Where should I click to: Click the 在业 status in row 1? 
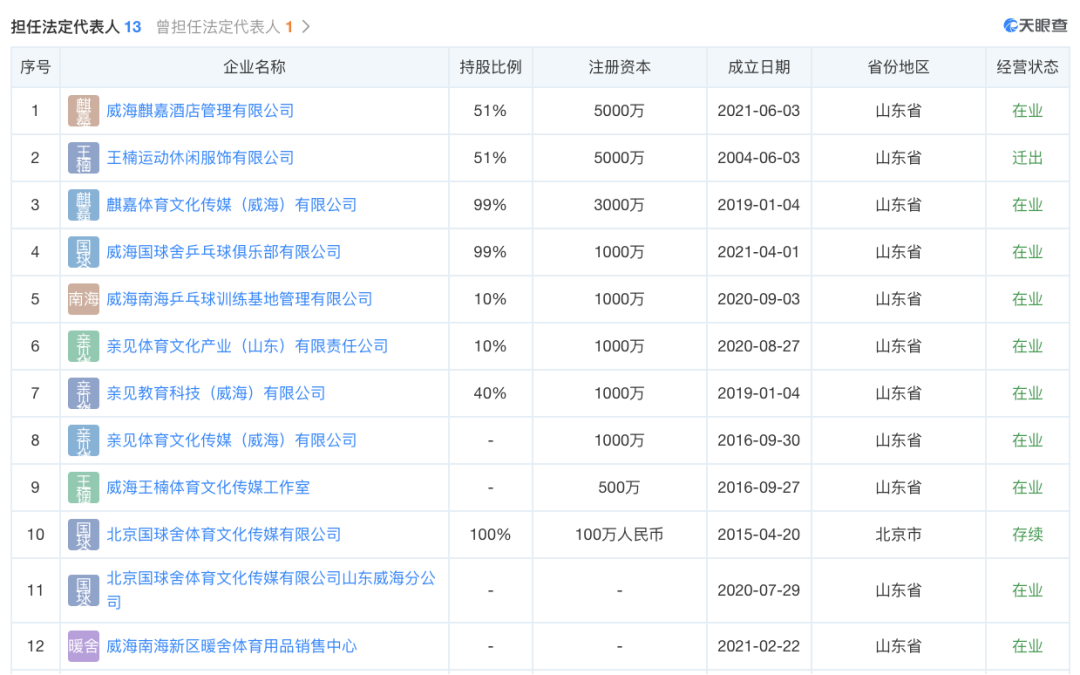click(x=1027, y=111)
